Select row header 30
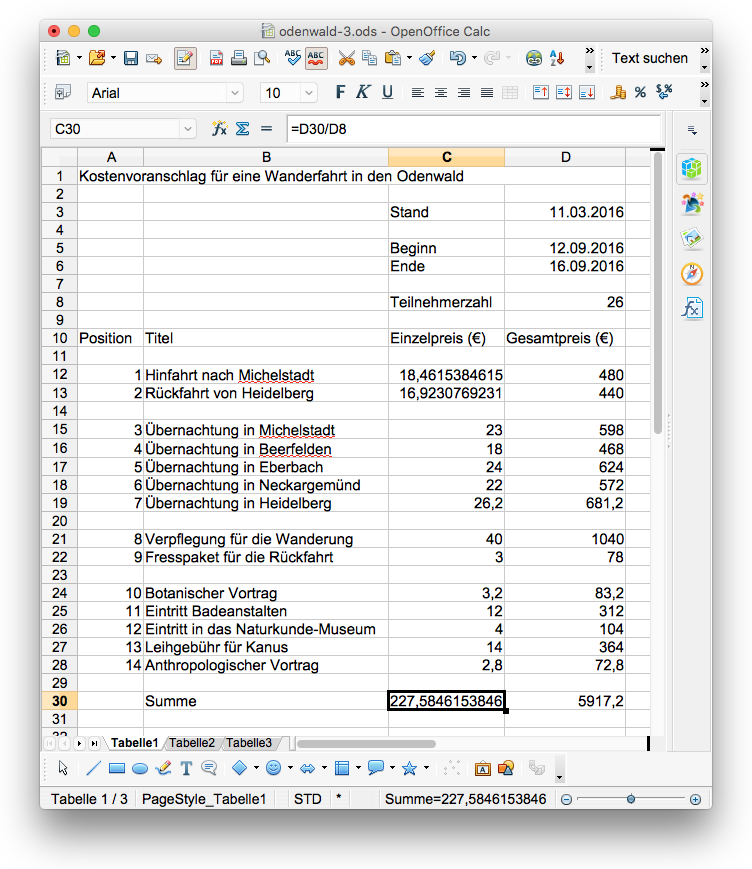This screenshot has height=869, width=752. [59, 701]
